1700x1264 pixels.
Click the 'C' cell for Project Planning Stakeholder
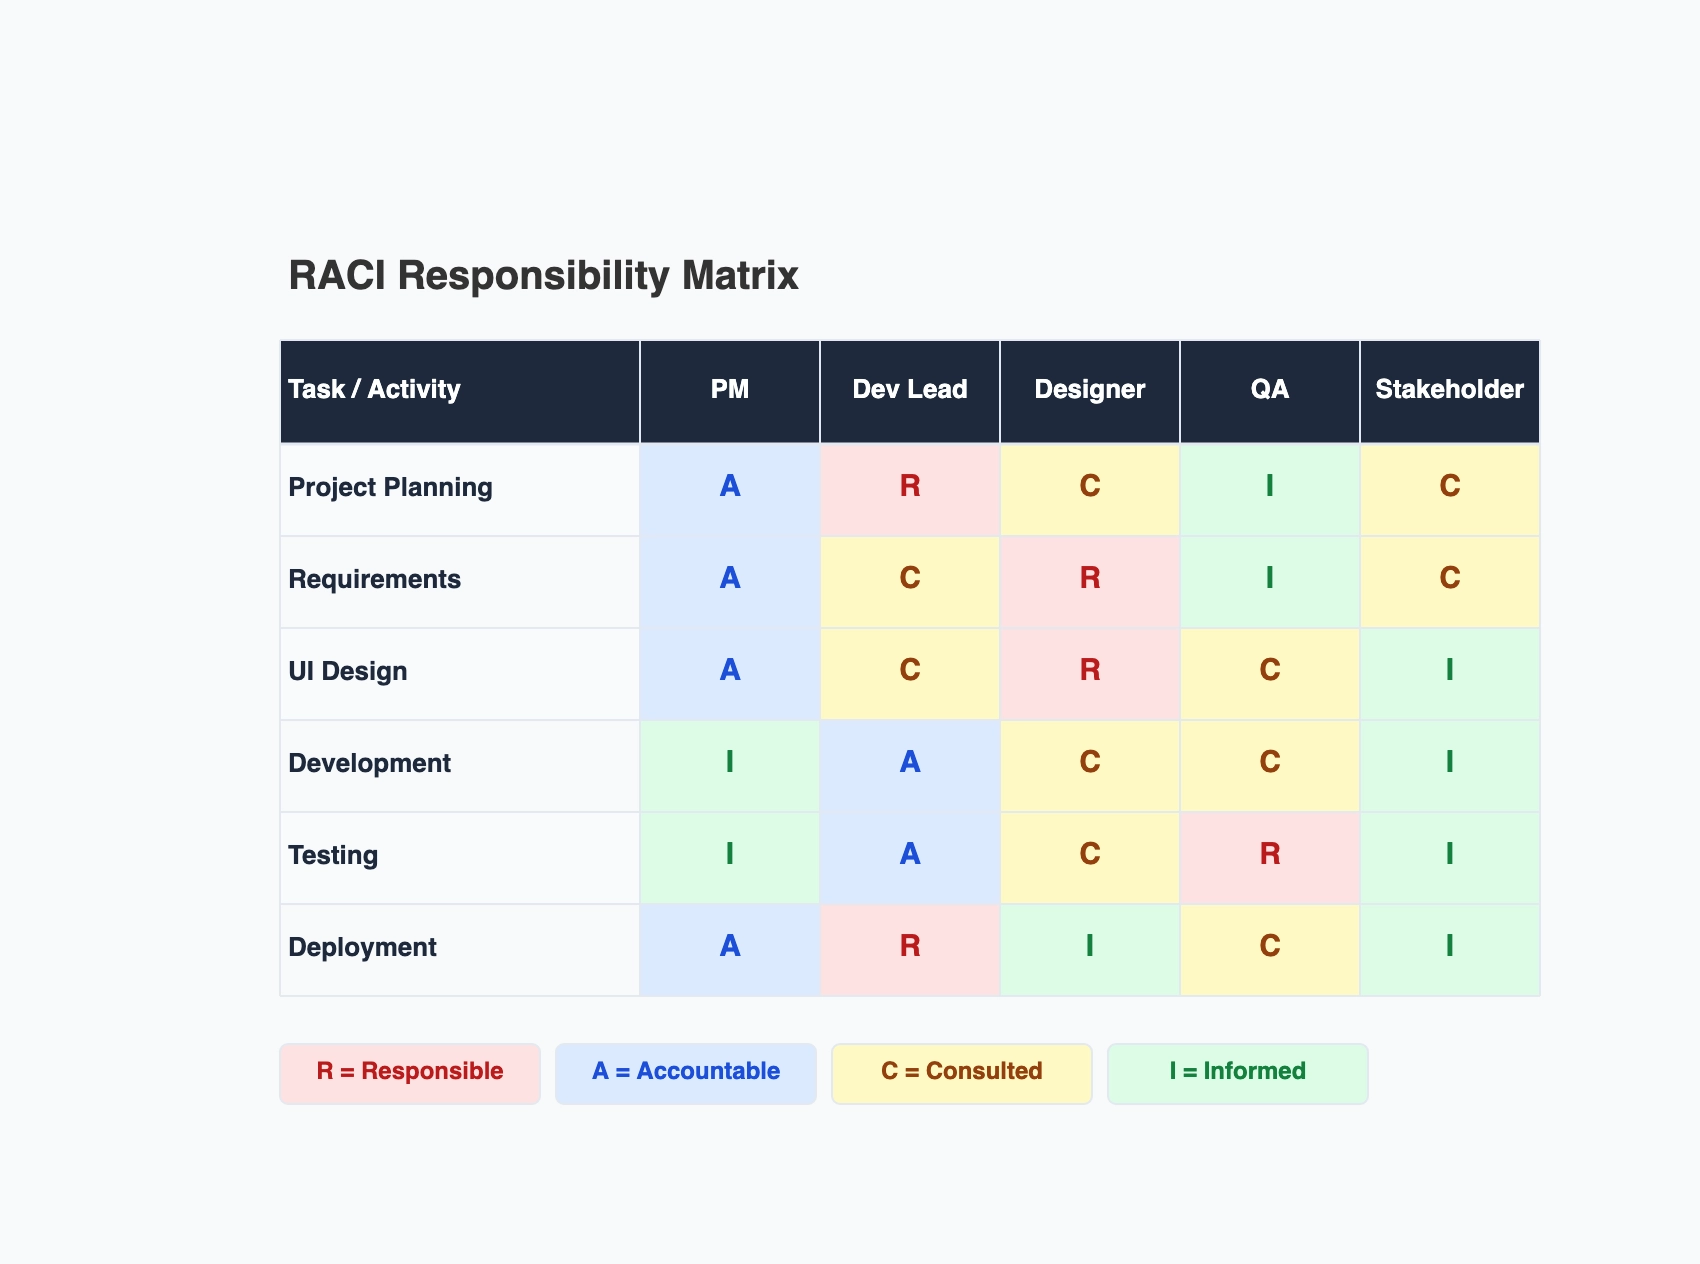pos(1449,488)
